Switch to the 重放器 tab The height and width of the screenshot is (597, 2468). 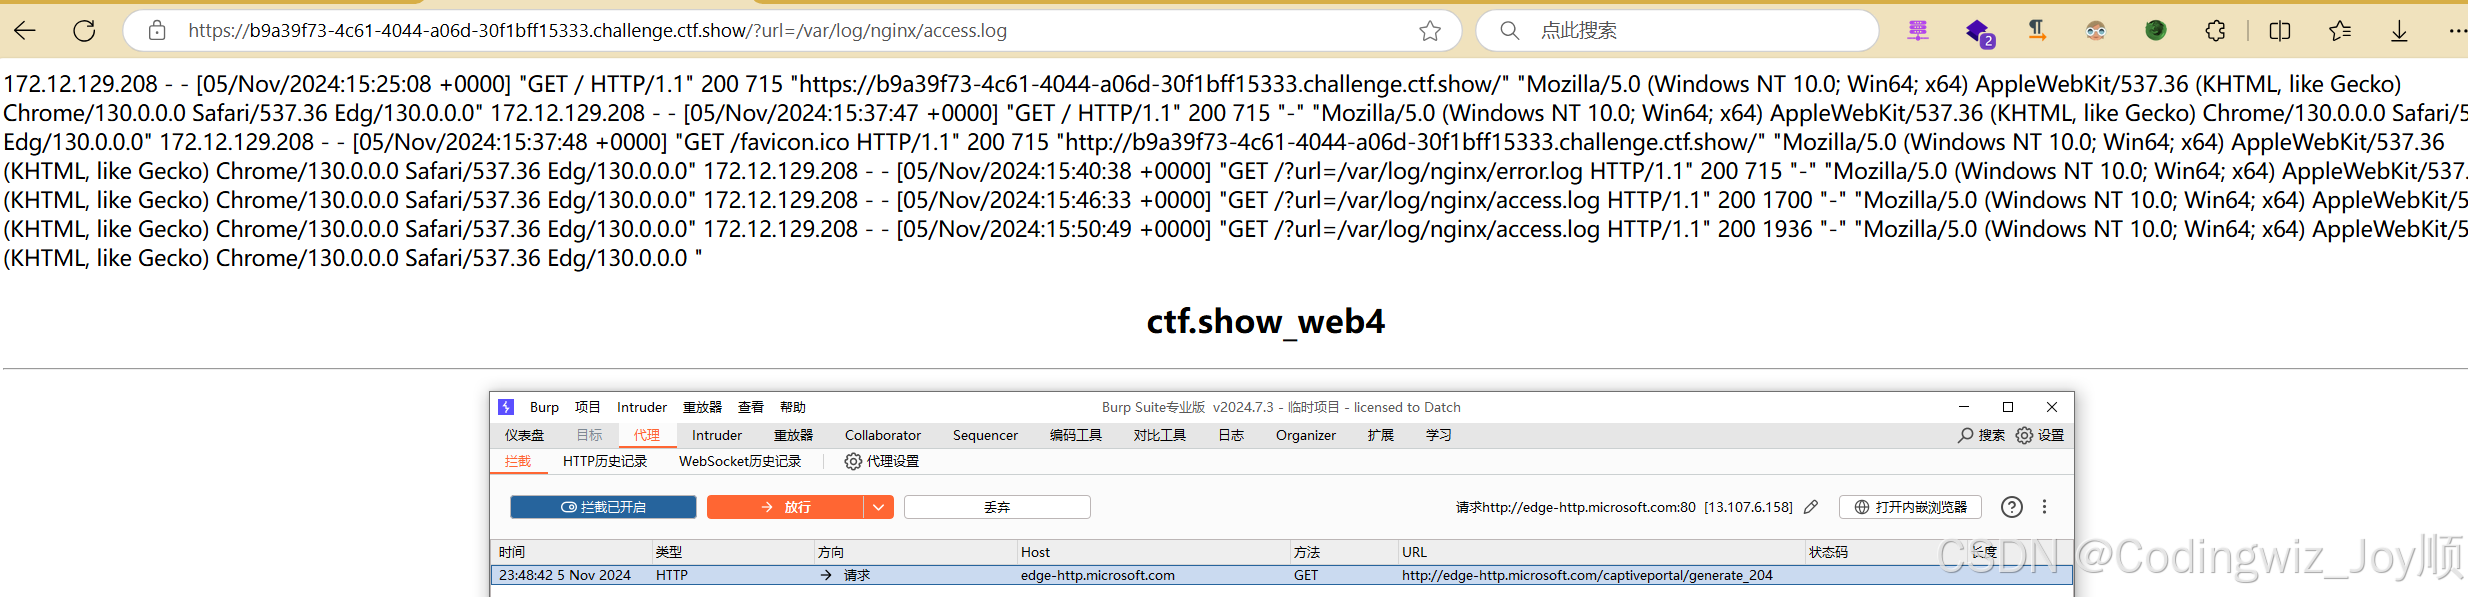tap(794, 435)
